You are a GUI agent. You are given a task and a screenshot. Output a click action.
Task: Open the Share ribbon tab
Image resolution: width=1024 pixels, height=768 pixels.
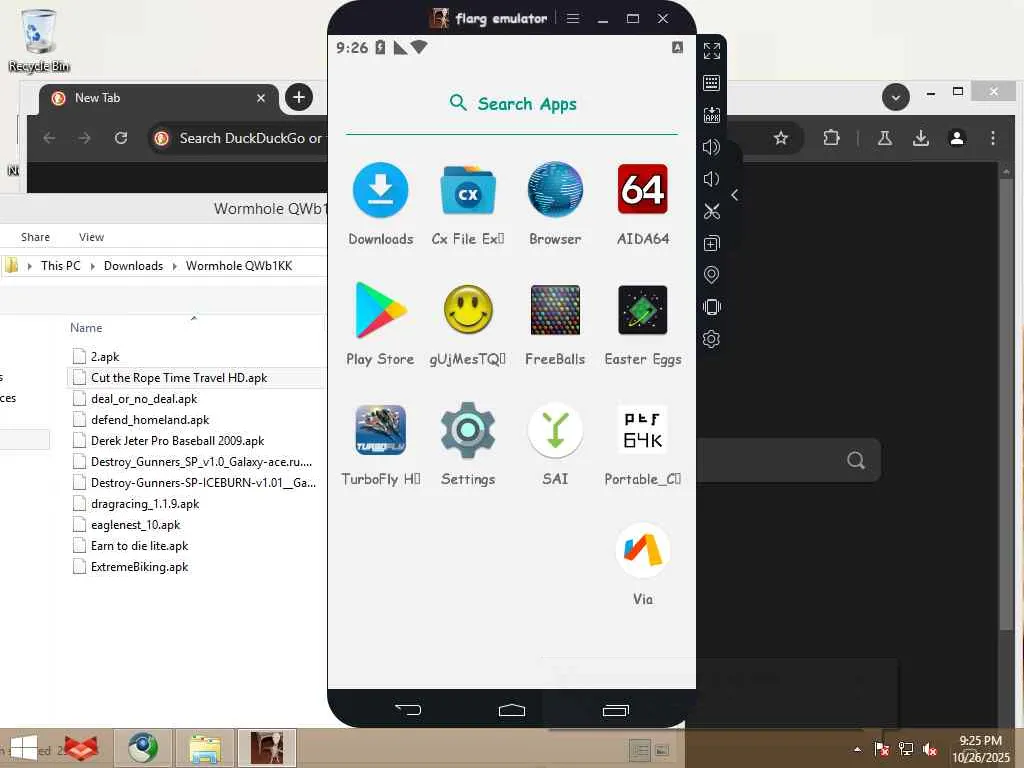point(35,237)
